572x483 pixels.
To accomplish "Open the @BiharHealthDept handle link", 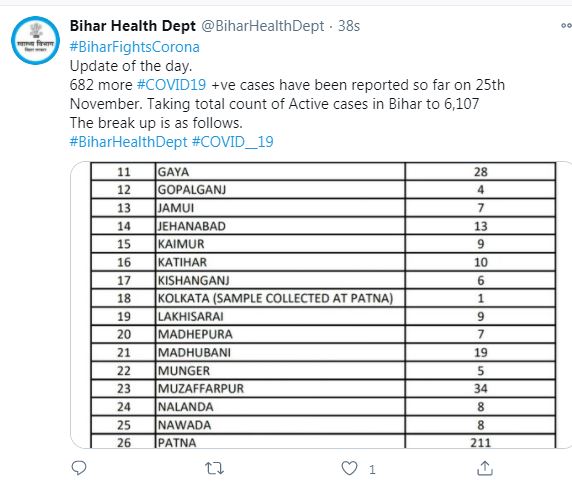I will (263, 26).
